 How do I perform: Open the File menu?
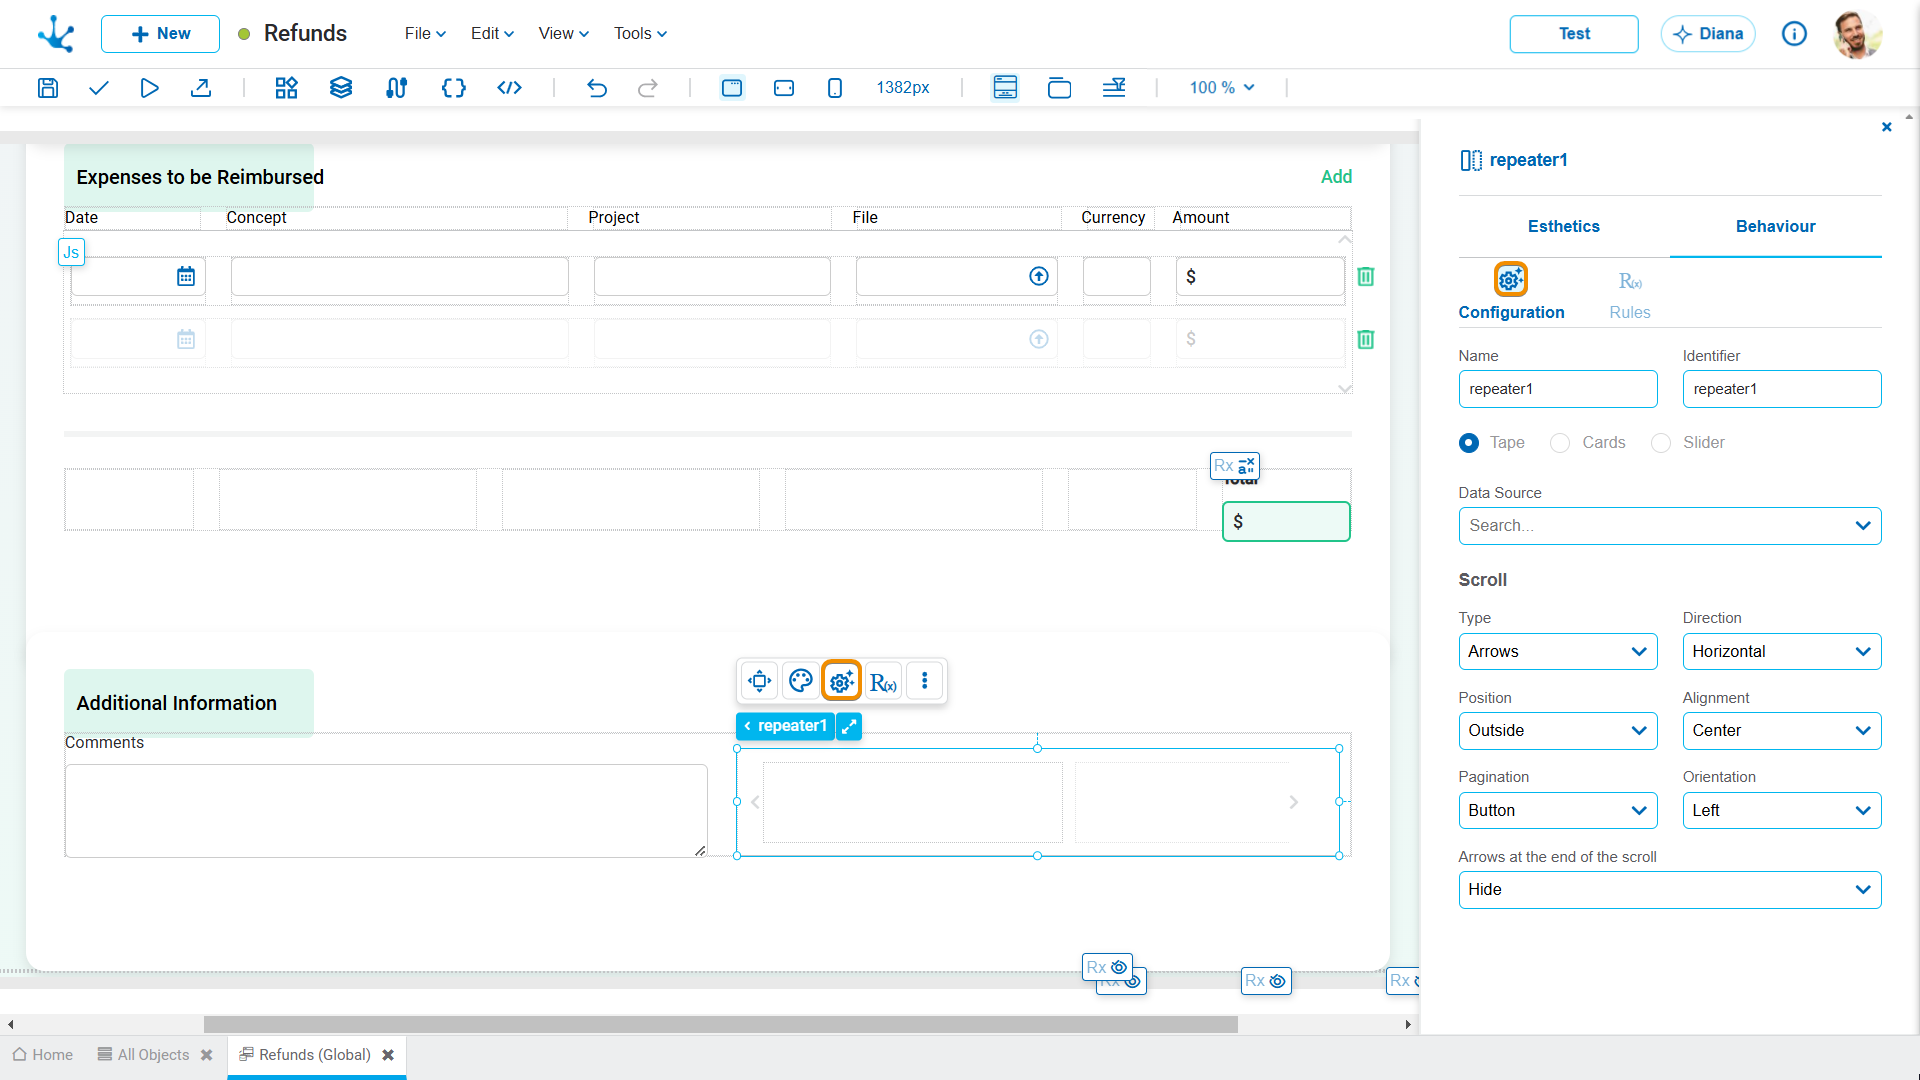point(425,34)
